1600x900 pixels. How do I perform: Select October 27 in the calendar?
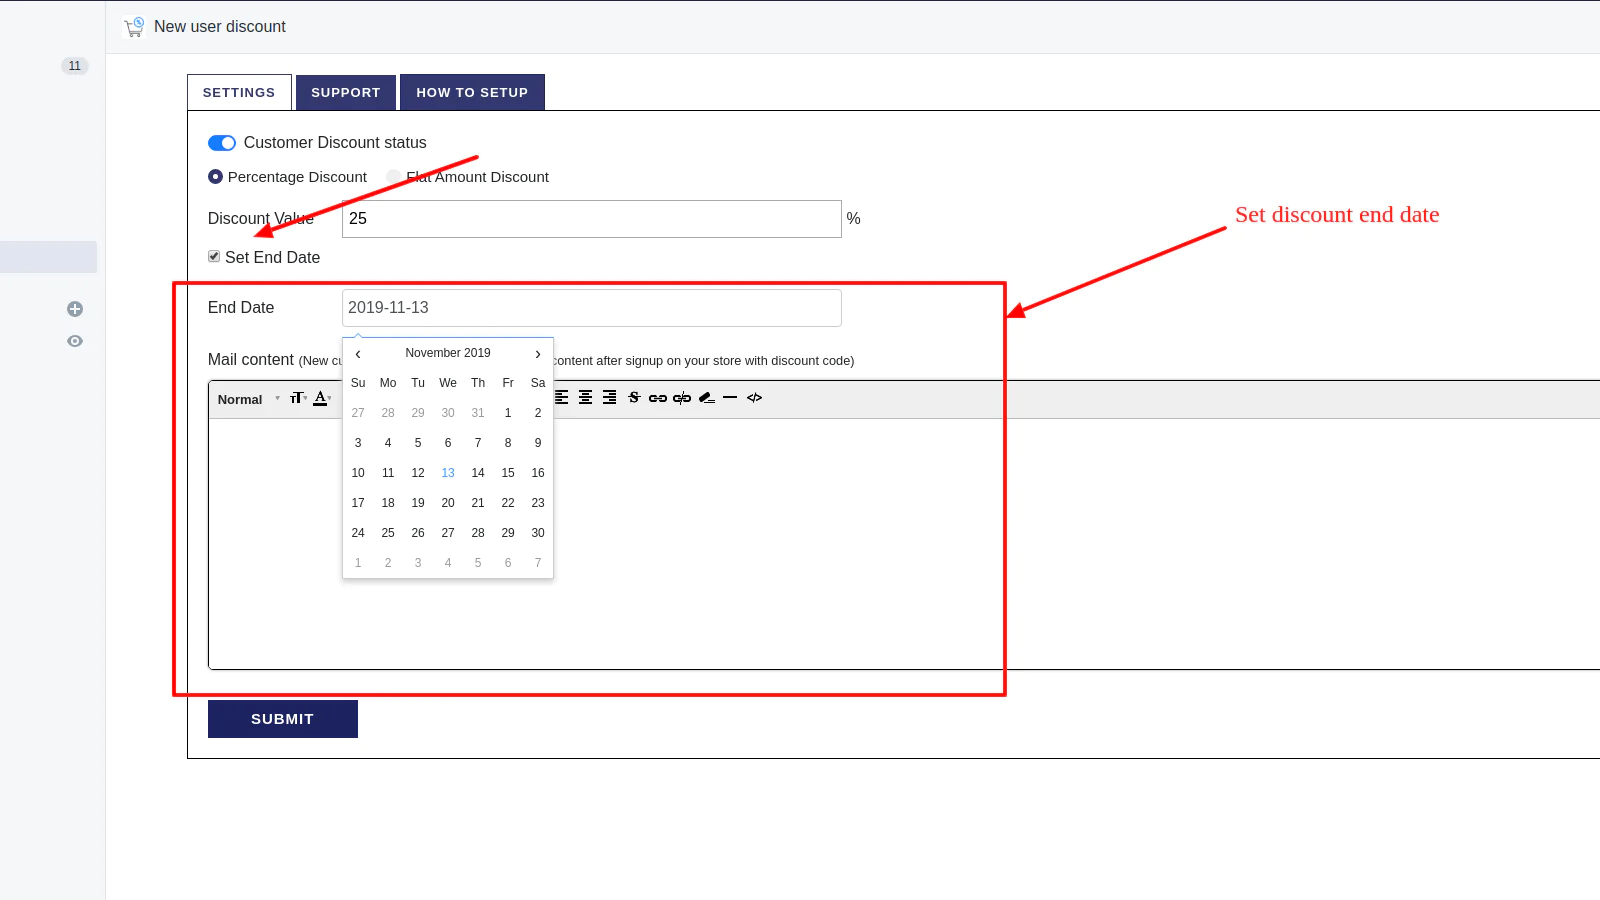[x=358, y=413]
